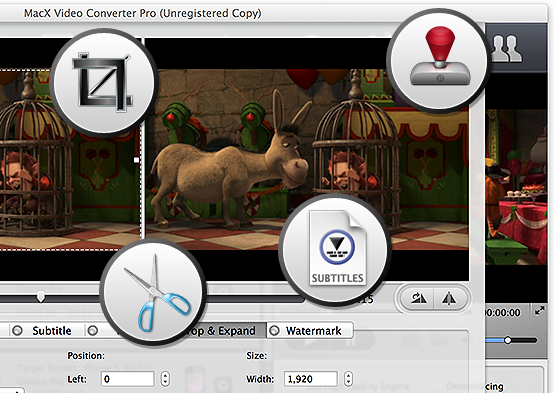Click the flip horizontal mirror button
554x393 pixels.
[449, 299]
